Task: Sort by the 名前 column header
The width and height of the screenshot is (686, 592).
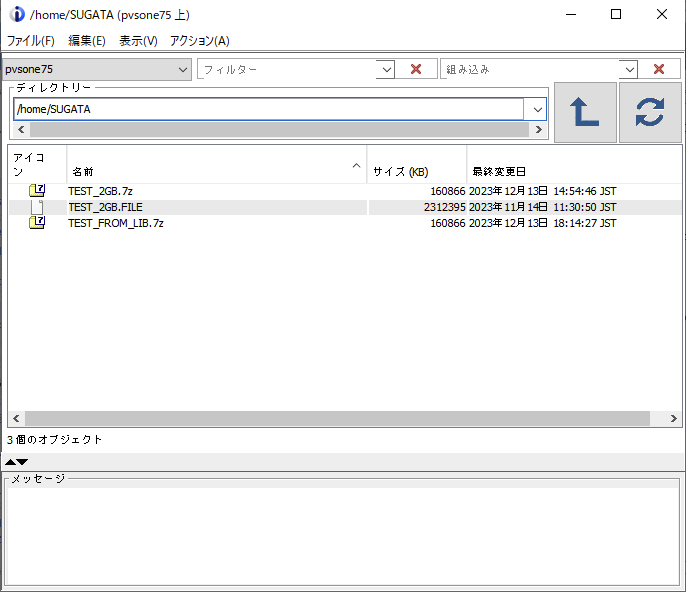Action: [x=217, y=165]
